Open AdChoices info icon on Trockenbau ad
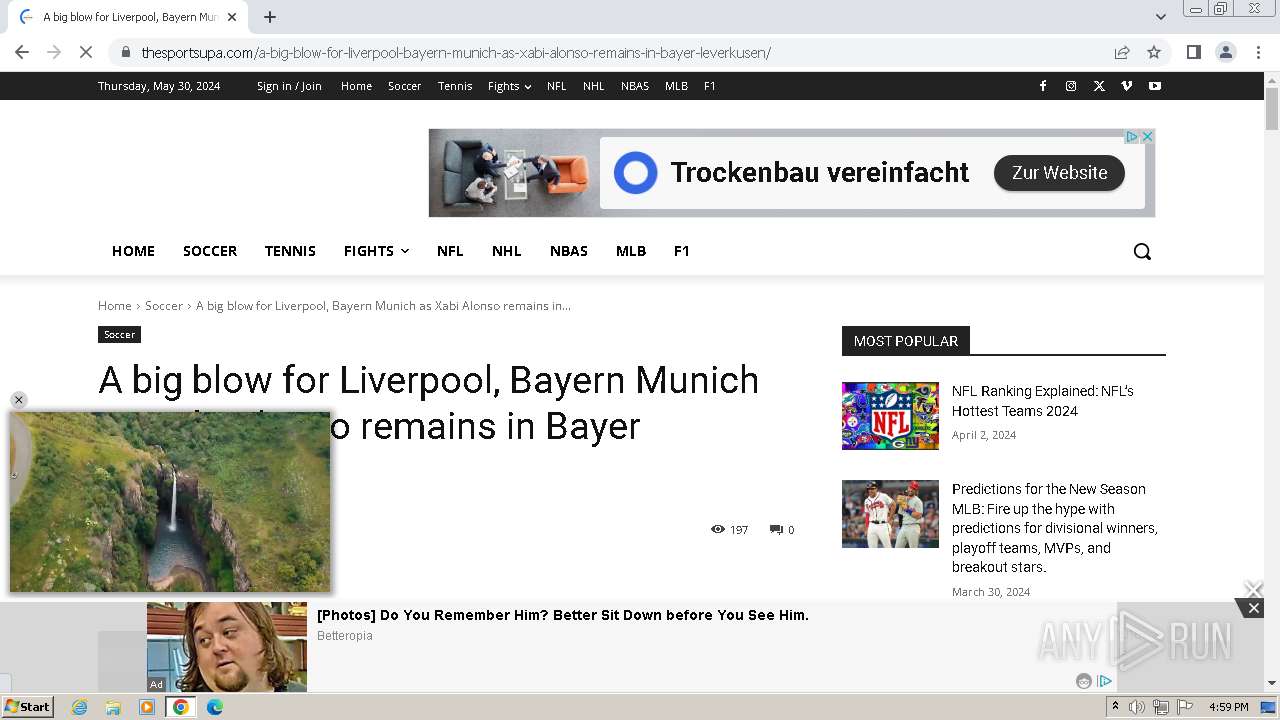The width and height of the screenshot is (1280, 720). [x=1133, y=137]
